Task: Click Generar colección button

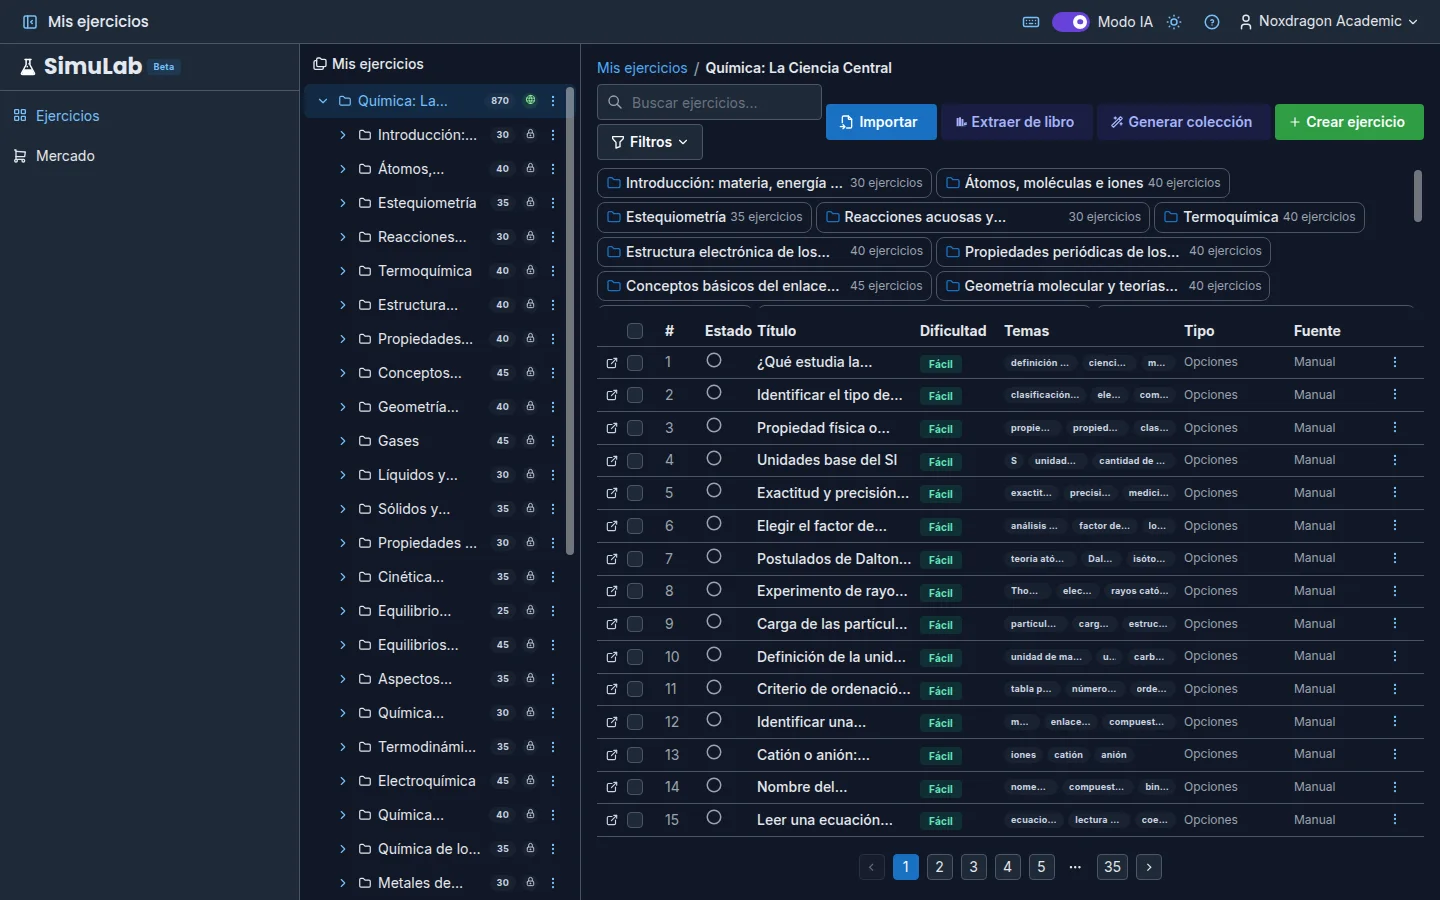Action: click(x=1183, y=122)
